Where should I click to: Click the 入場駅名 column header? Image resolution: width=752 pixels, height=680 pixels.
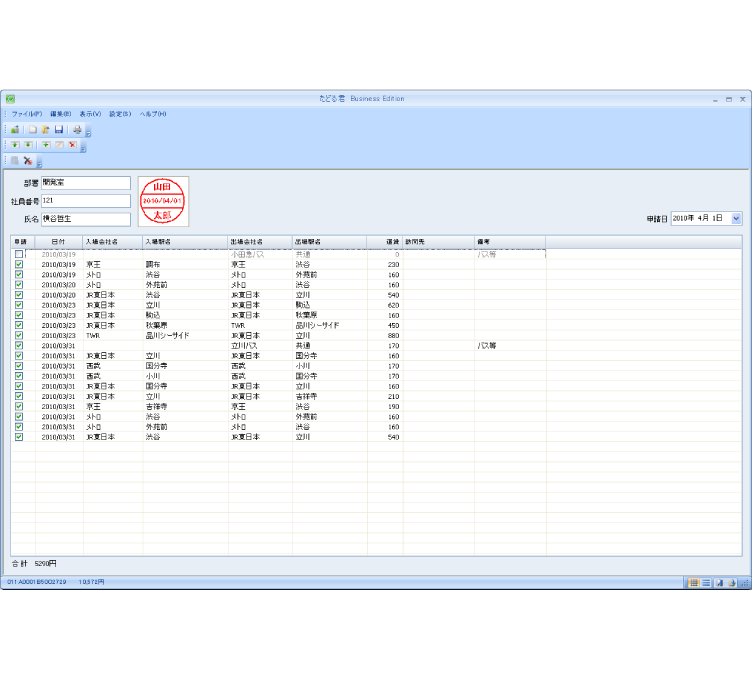click(185, 242)
